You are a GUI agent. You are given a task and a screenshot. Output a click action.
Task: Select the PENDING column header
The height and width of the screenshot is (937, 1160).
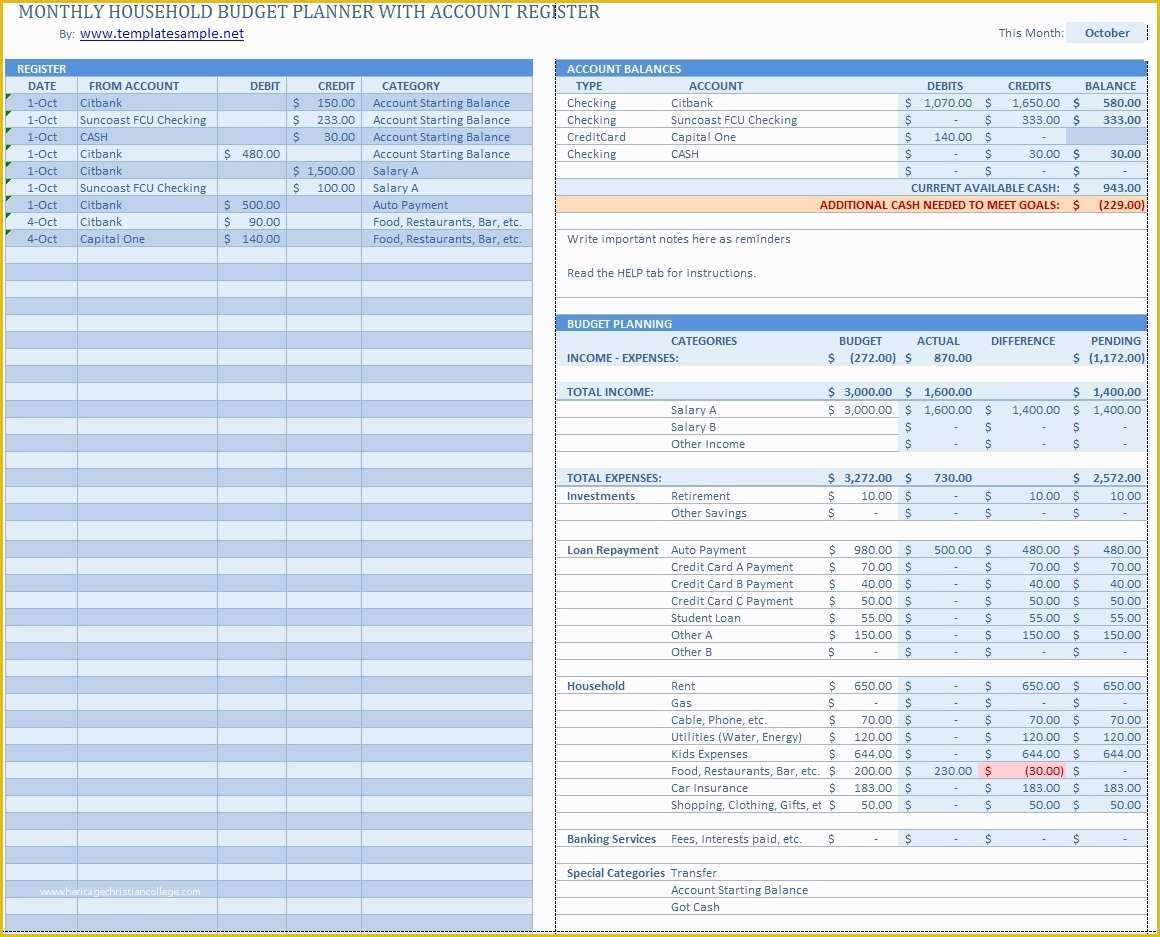1116,341
